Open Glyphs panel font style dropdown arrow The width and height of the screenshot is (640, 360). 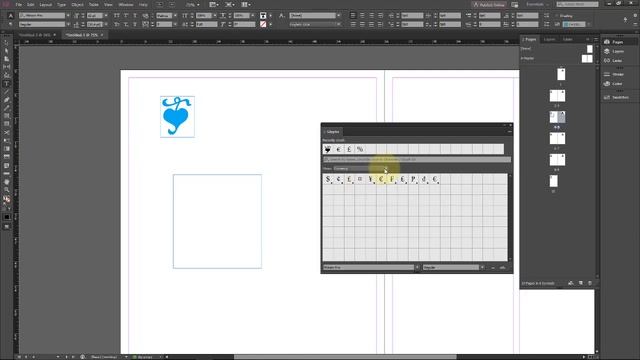click(482, 268)
